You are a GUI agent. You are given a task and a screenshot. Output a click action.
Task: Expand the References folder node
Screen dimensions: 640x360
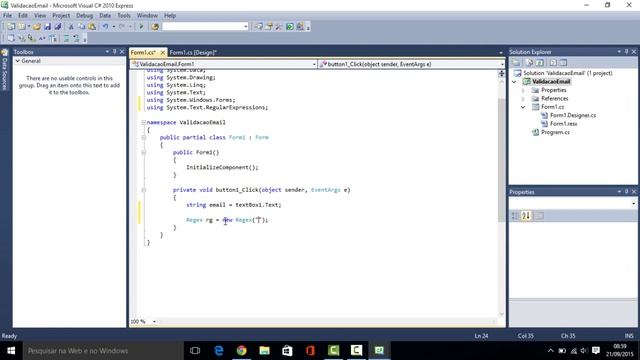point(523,99)
